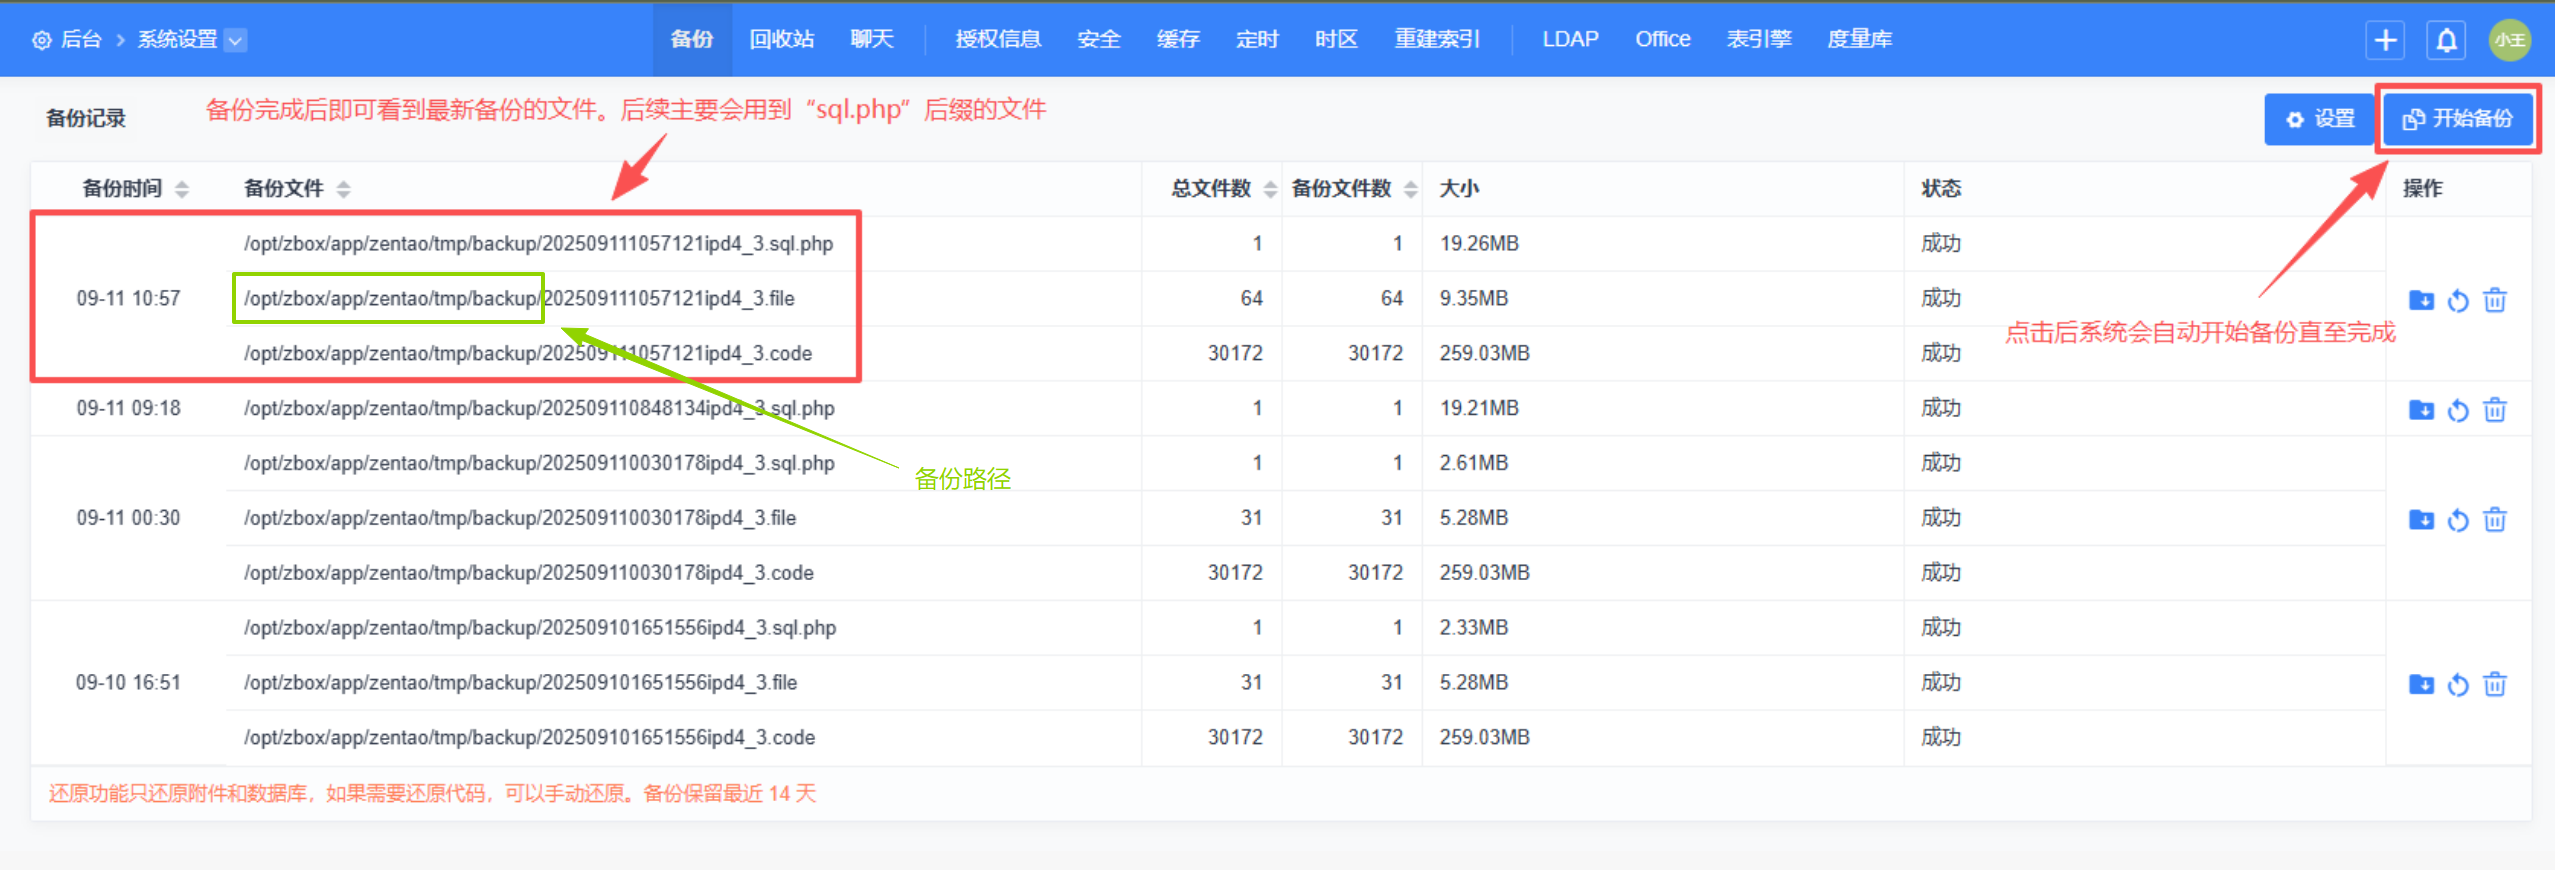Select the 202509111057121ipd4_3.file path
Screen dimensions: 2555x870
(519, 299)
